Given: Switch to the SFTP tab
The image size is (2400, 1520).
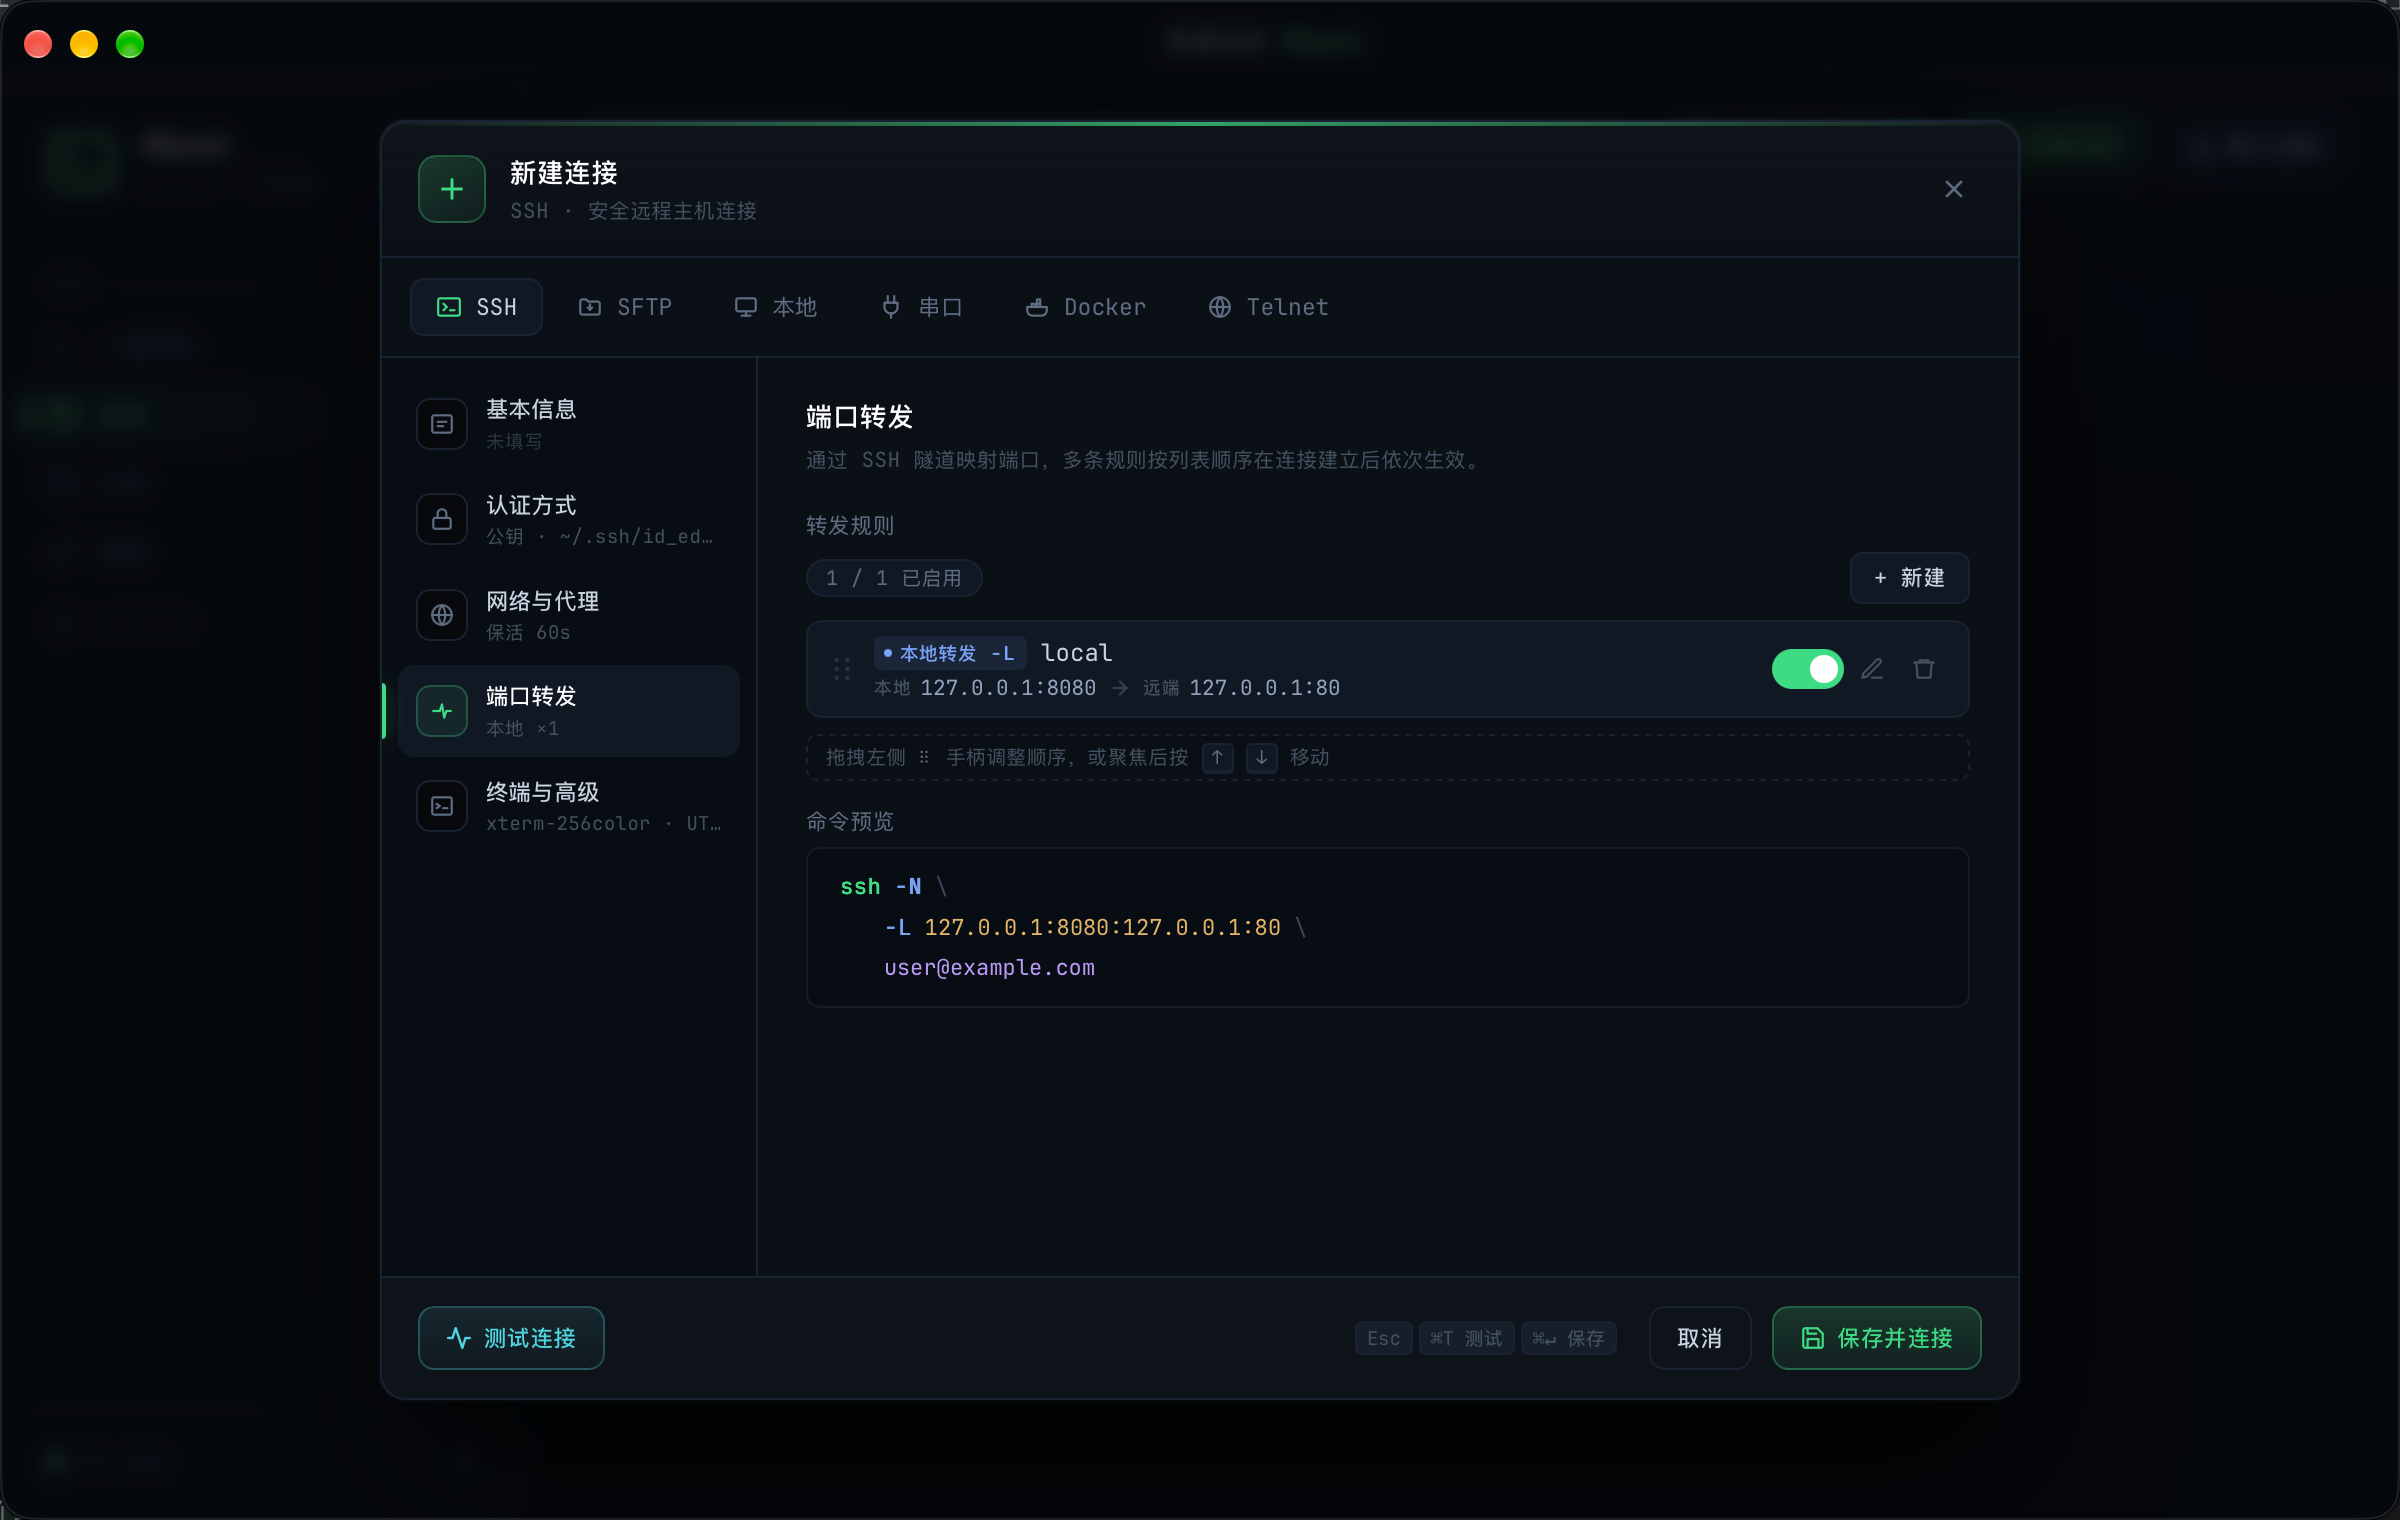Looking at the screenshot, I should point(625,307).
